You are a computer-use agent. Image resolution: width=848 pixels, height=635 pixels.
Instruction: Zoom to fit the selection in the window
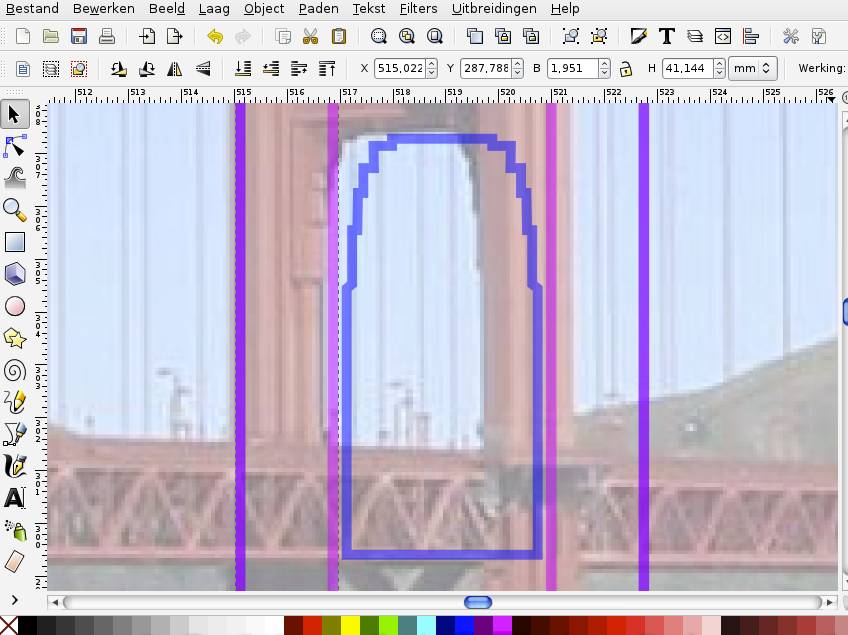click(x=379, y=36)
